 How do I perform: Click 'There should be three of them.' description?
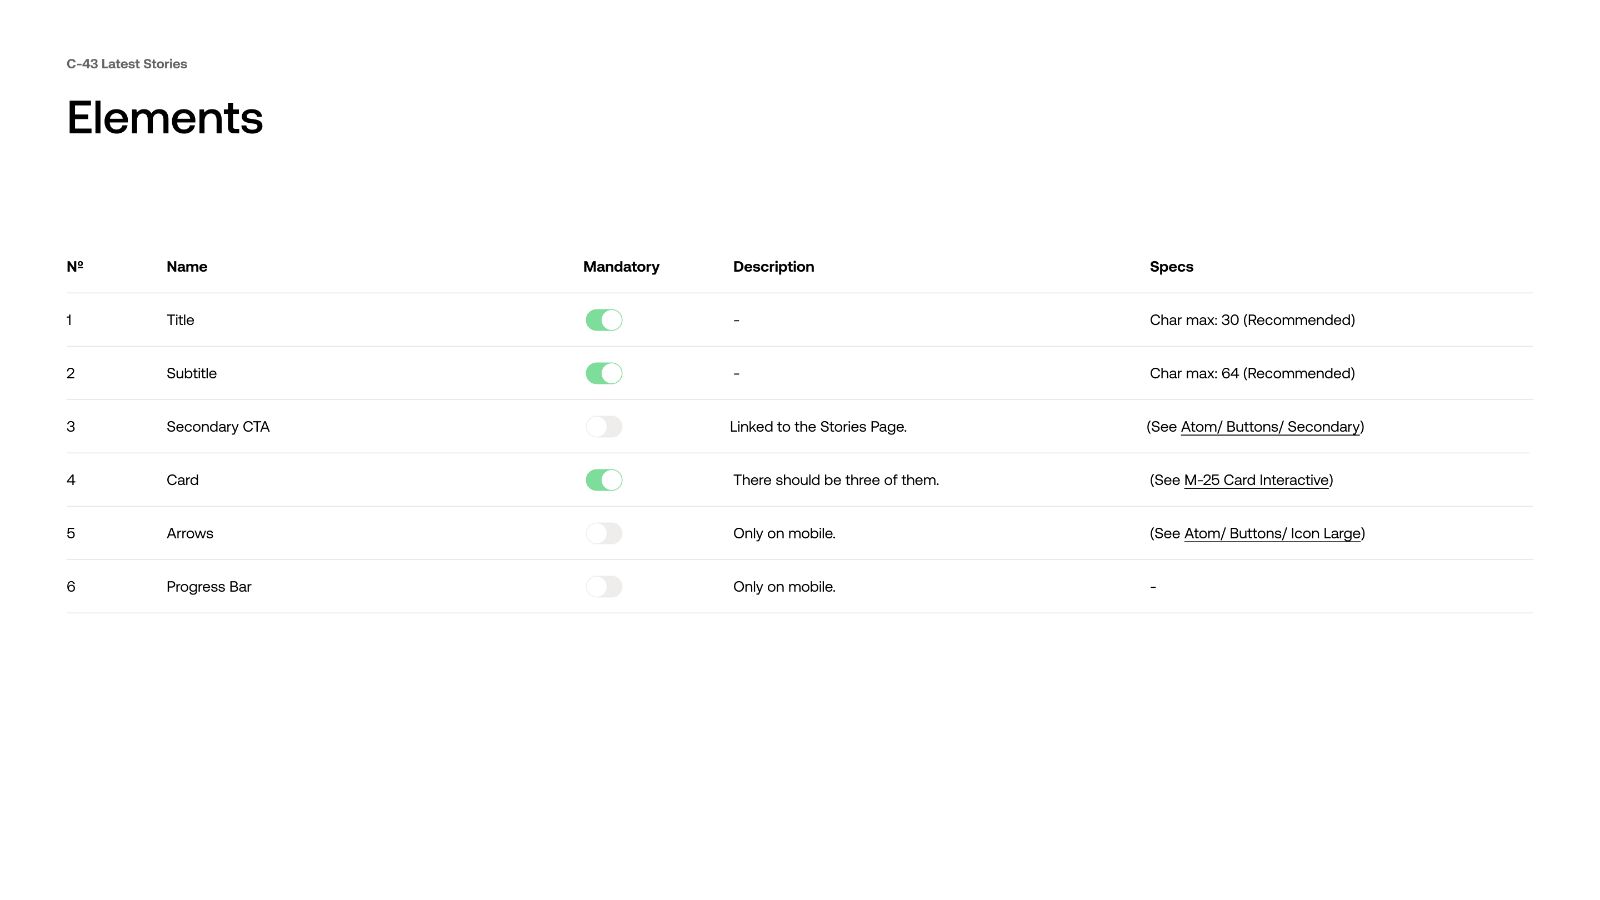836,480
